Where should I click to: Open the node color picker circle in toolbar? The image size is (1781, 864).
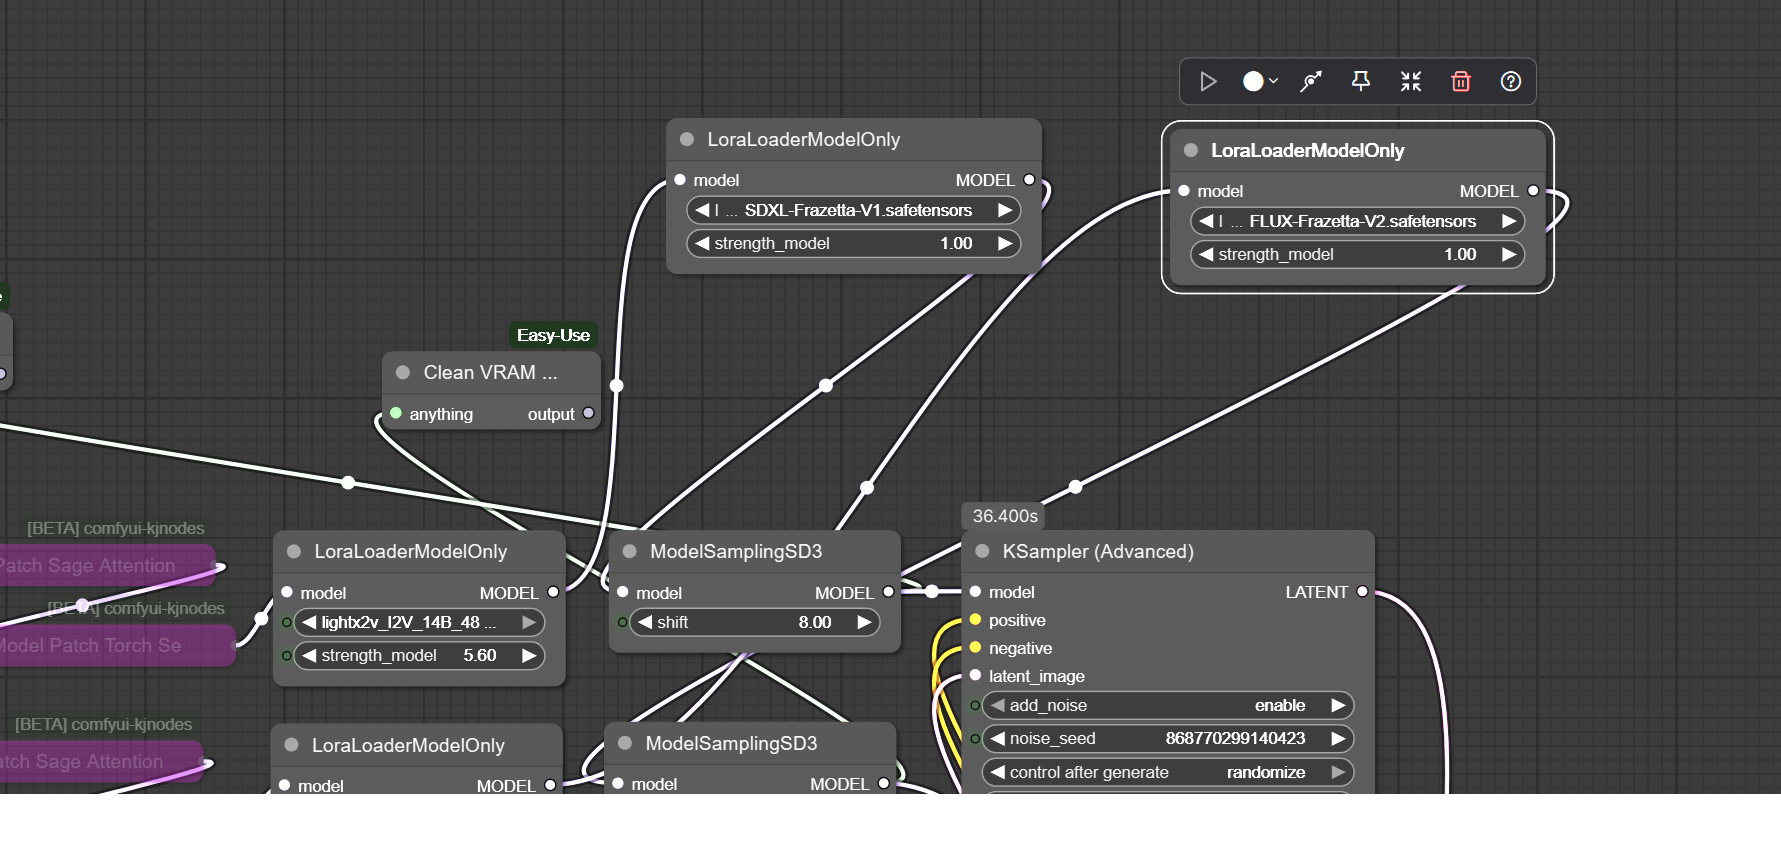(1260, 81)
